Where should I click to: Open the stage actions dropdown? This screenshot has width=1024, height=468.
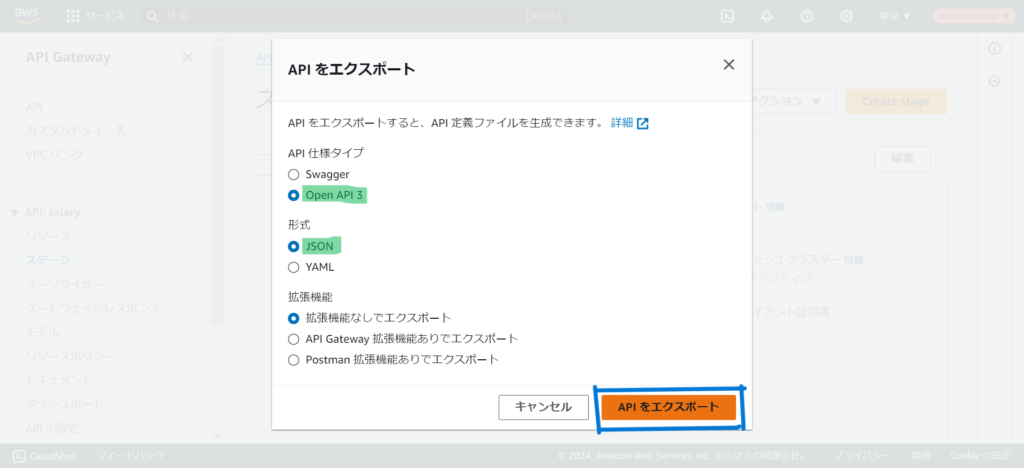790,101
